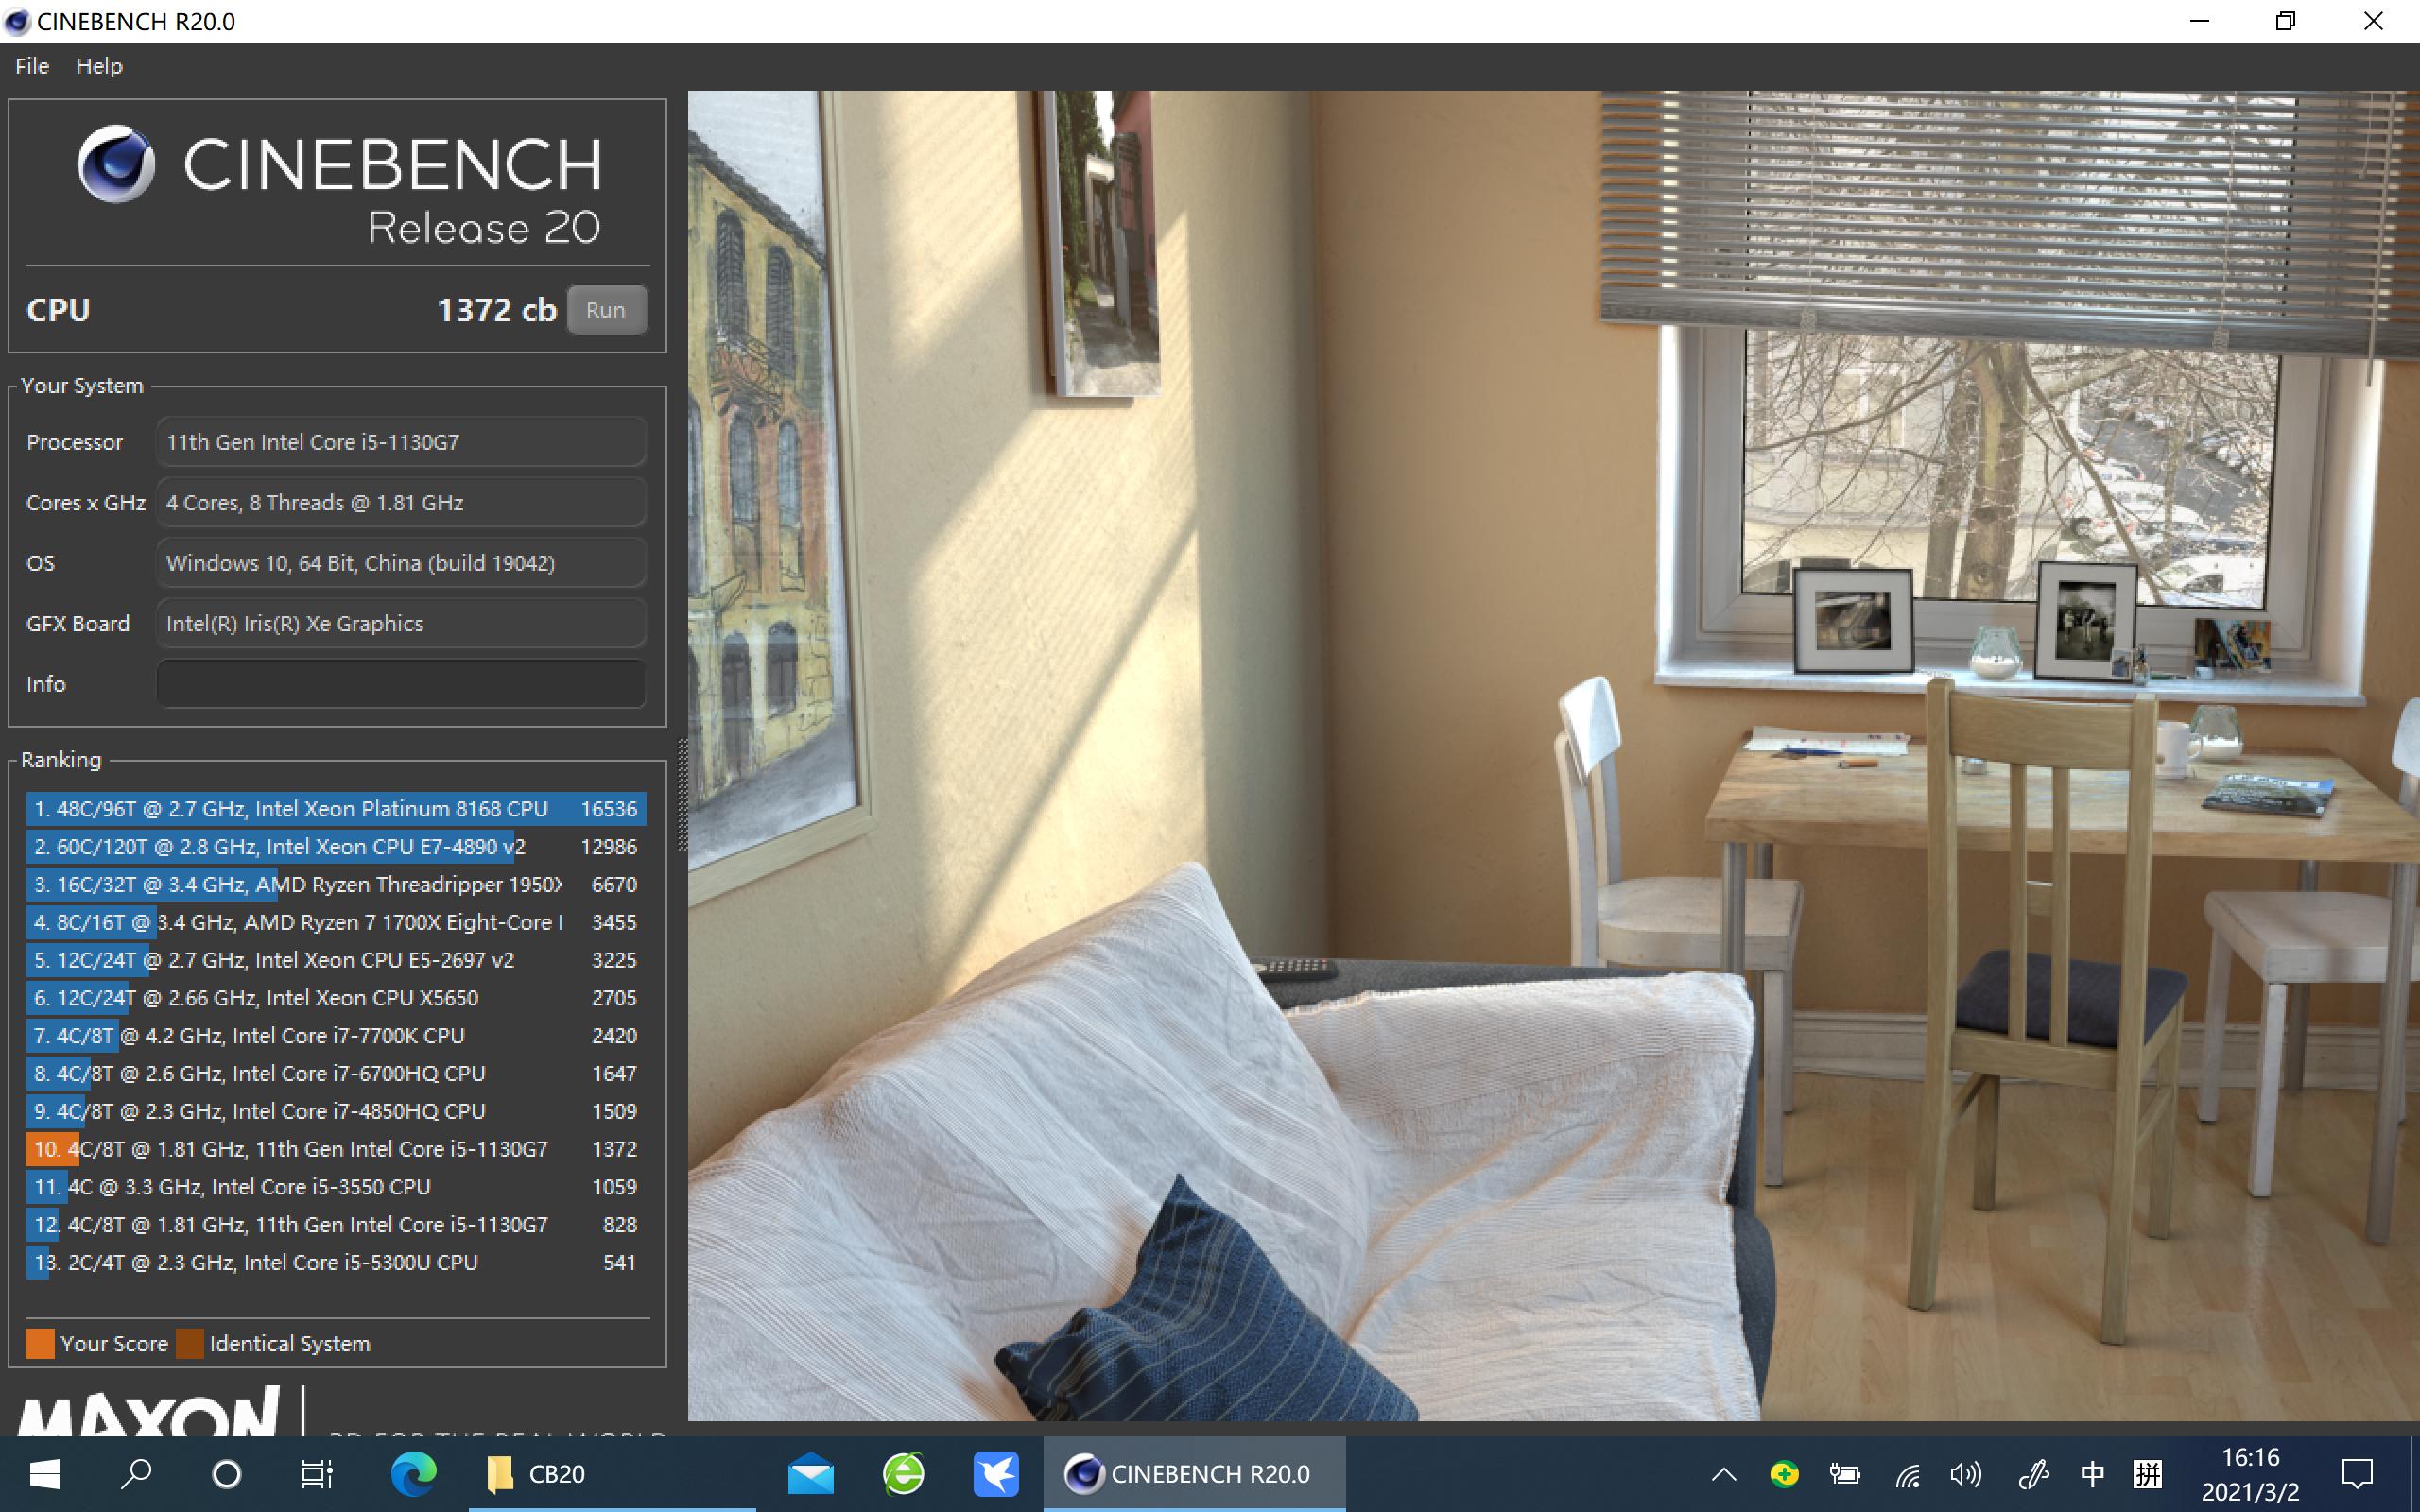Click the orange Your Score legend swatch
This screenshot has height=1512, width=2420.
(x=40, y=1343)
